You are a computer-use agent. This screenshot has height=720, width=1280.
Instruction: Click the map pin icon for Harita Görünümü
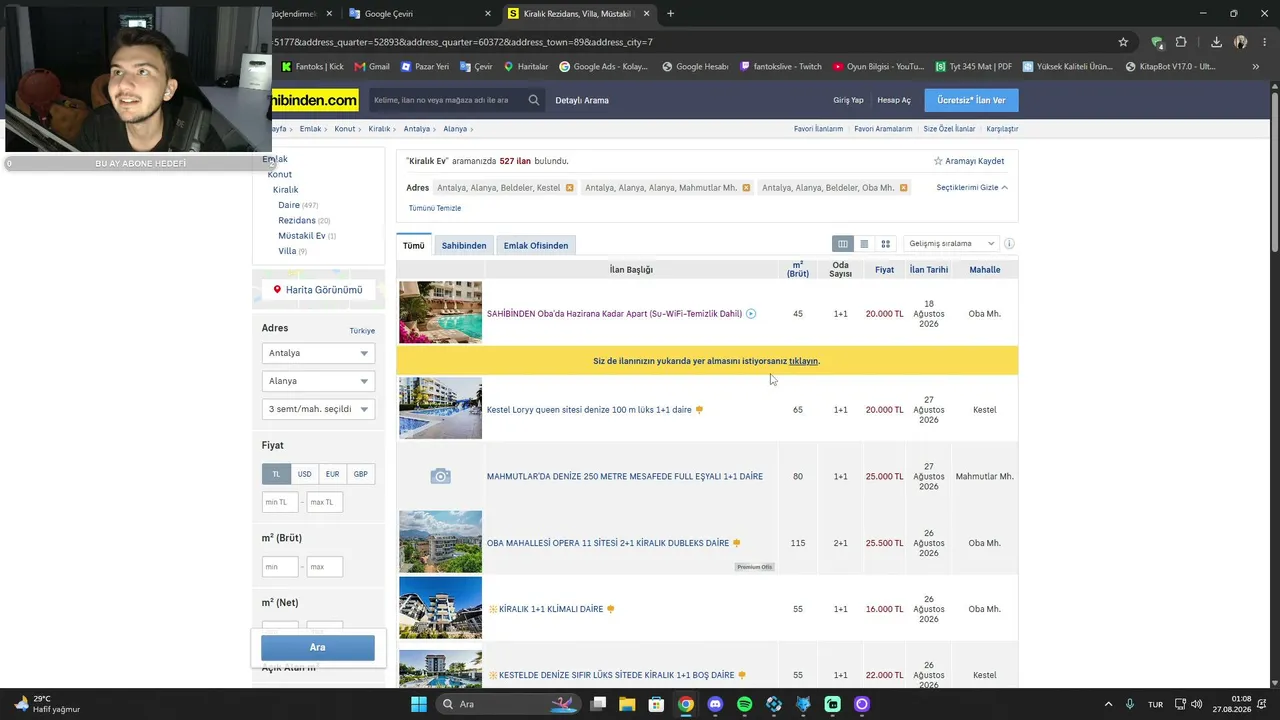point(277,290)
